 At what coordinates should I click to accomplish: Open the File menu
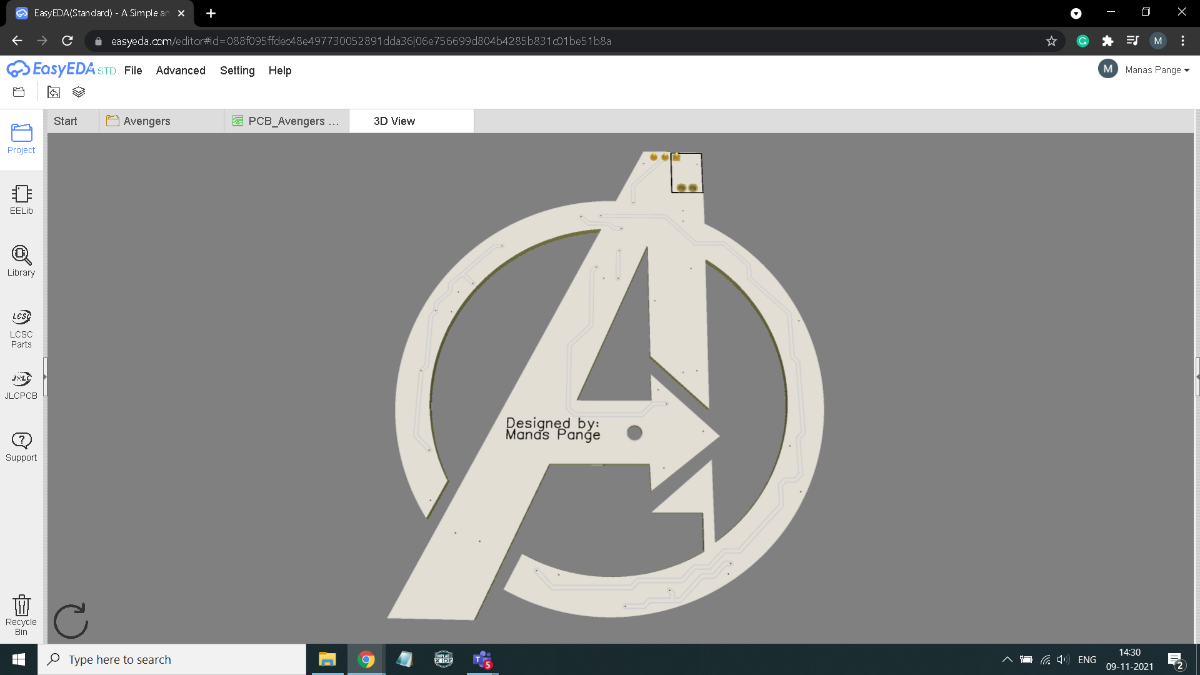click(133, 71)
